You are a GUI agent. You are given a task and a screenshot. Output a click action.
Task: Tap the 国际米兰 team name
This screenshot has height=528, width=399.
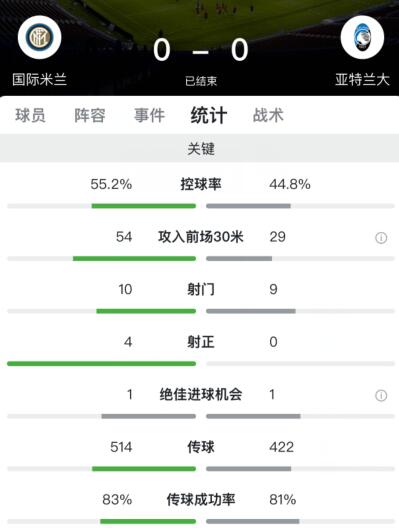tap(39, 80)
